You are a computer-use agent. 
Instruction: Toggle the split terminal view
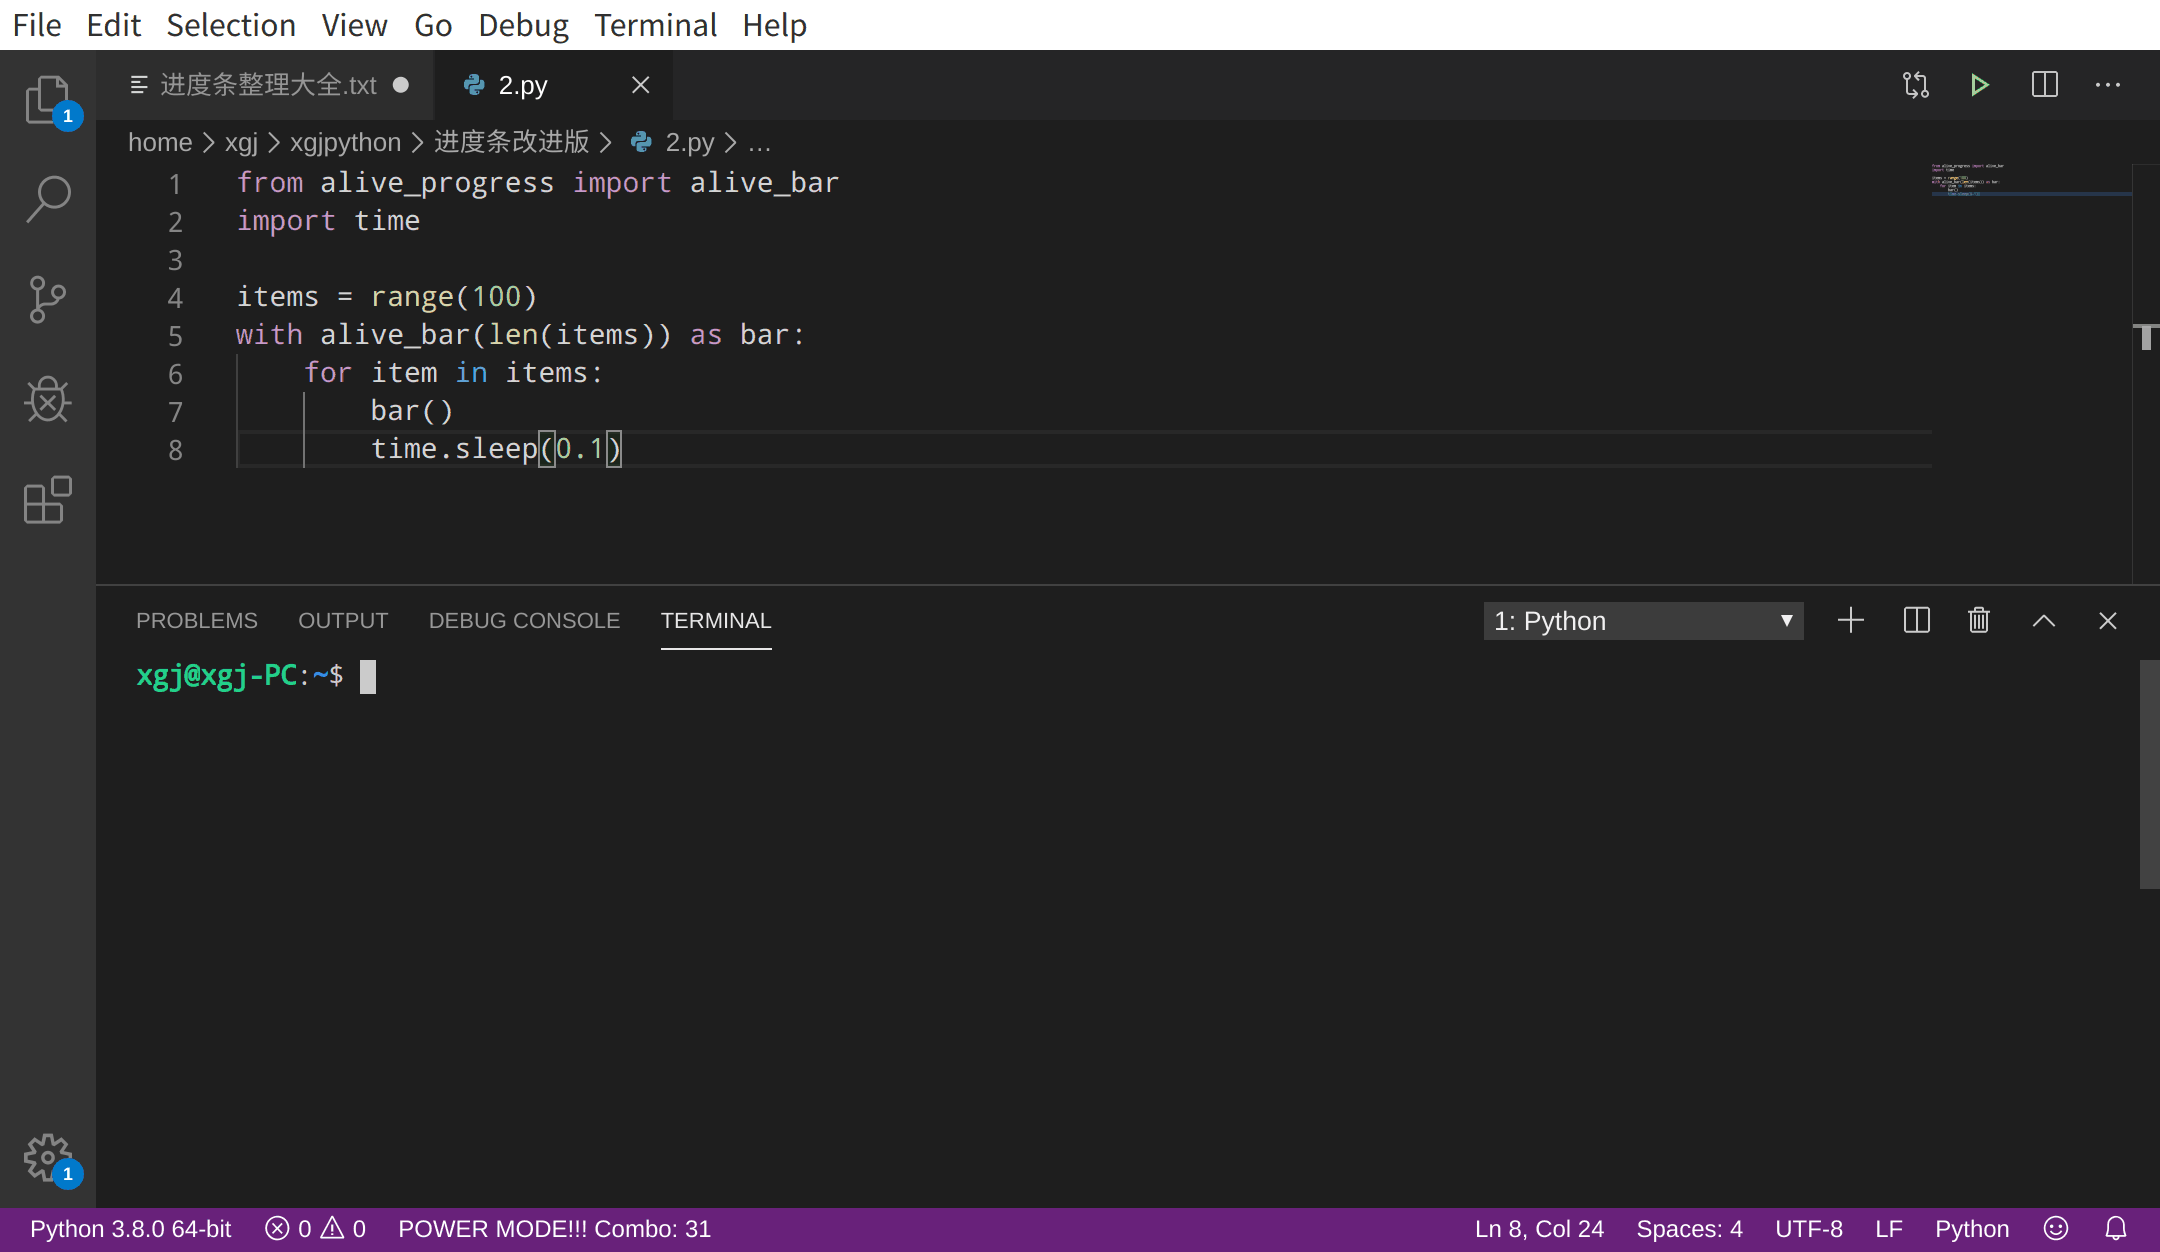[1916, 620]
